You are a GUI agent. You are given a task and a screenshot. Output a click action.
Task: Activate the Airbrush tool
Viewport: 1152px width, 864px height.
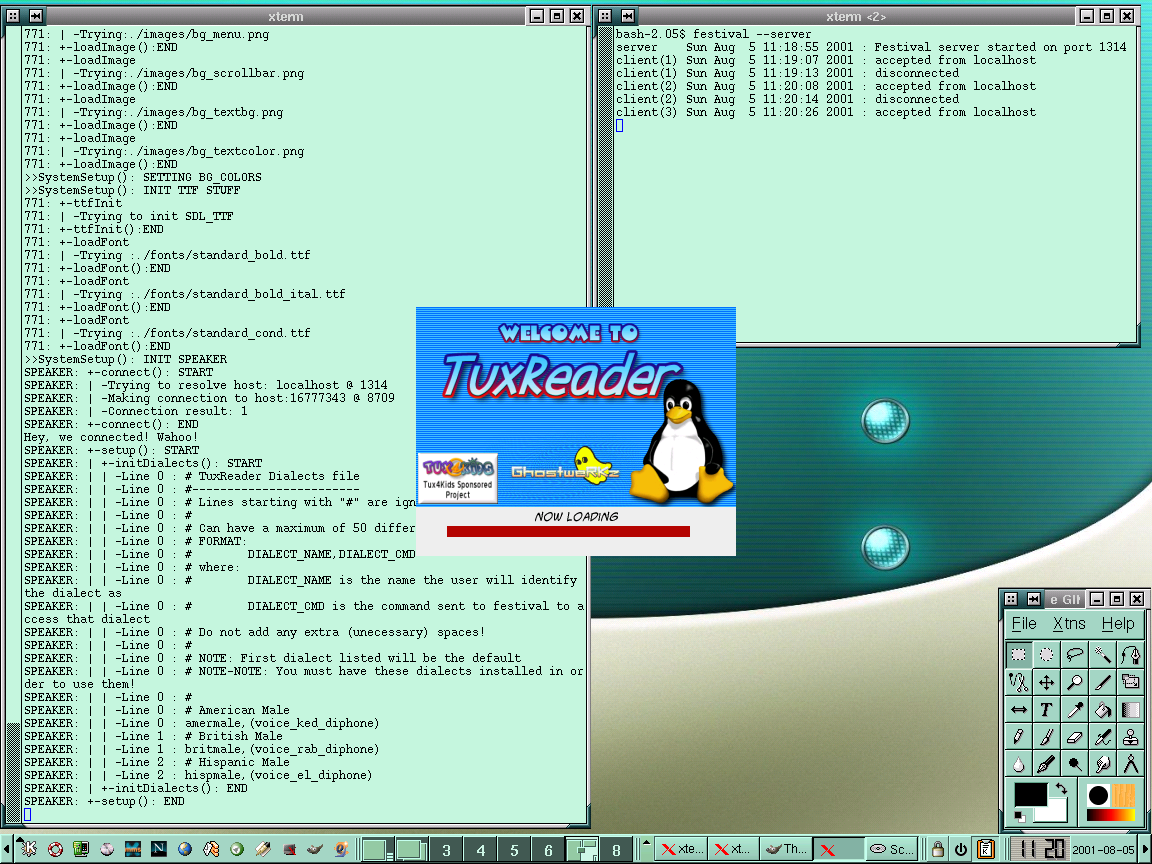(1102, 737)
